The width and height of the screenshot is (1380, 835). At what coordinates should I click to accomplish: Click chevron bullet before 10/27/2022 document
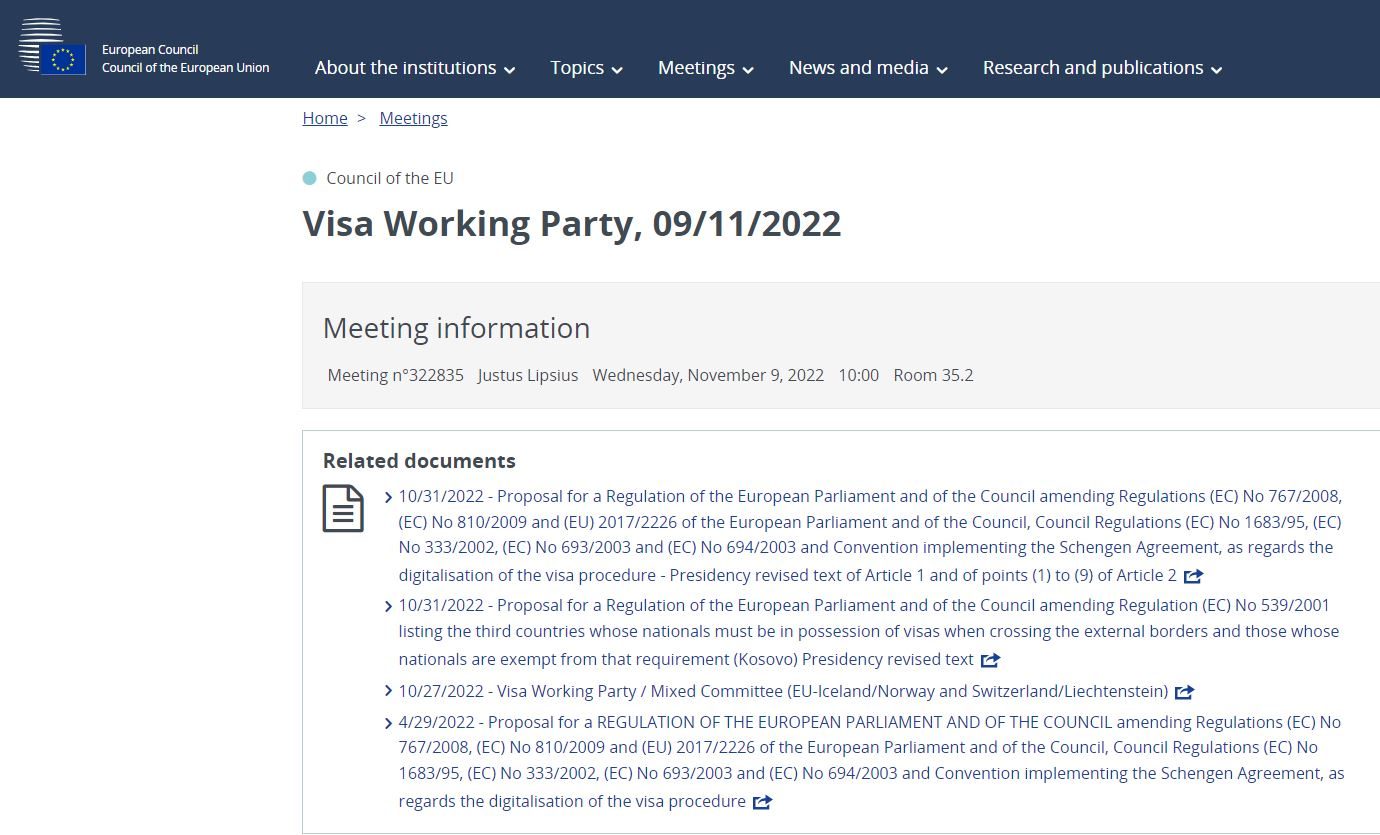[x=388, y=692]
